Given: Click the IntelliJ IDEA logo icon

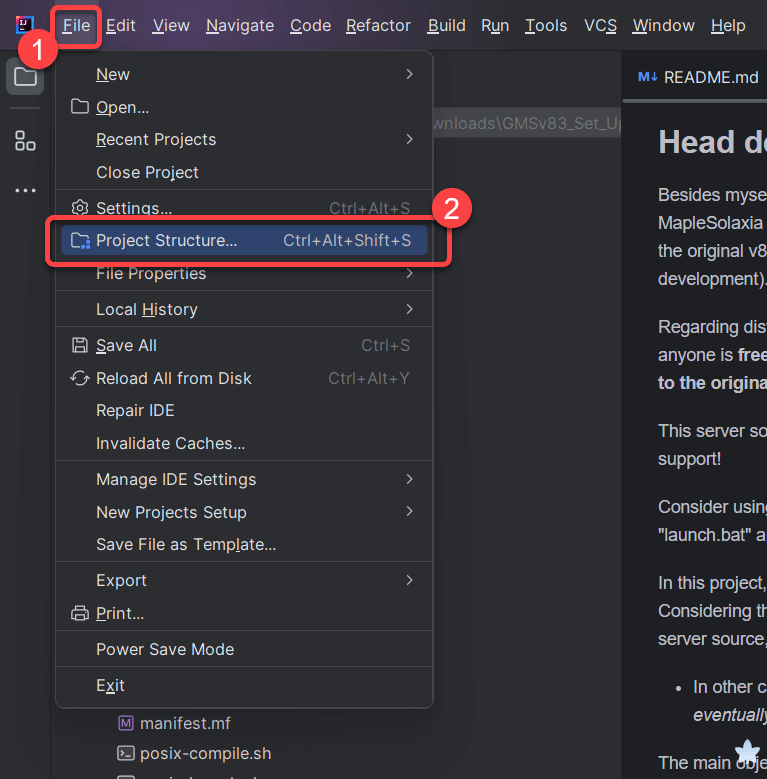Looking at the screenshot, I should click(24, 24).
